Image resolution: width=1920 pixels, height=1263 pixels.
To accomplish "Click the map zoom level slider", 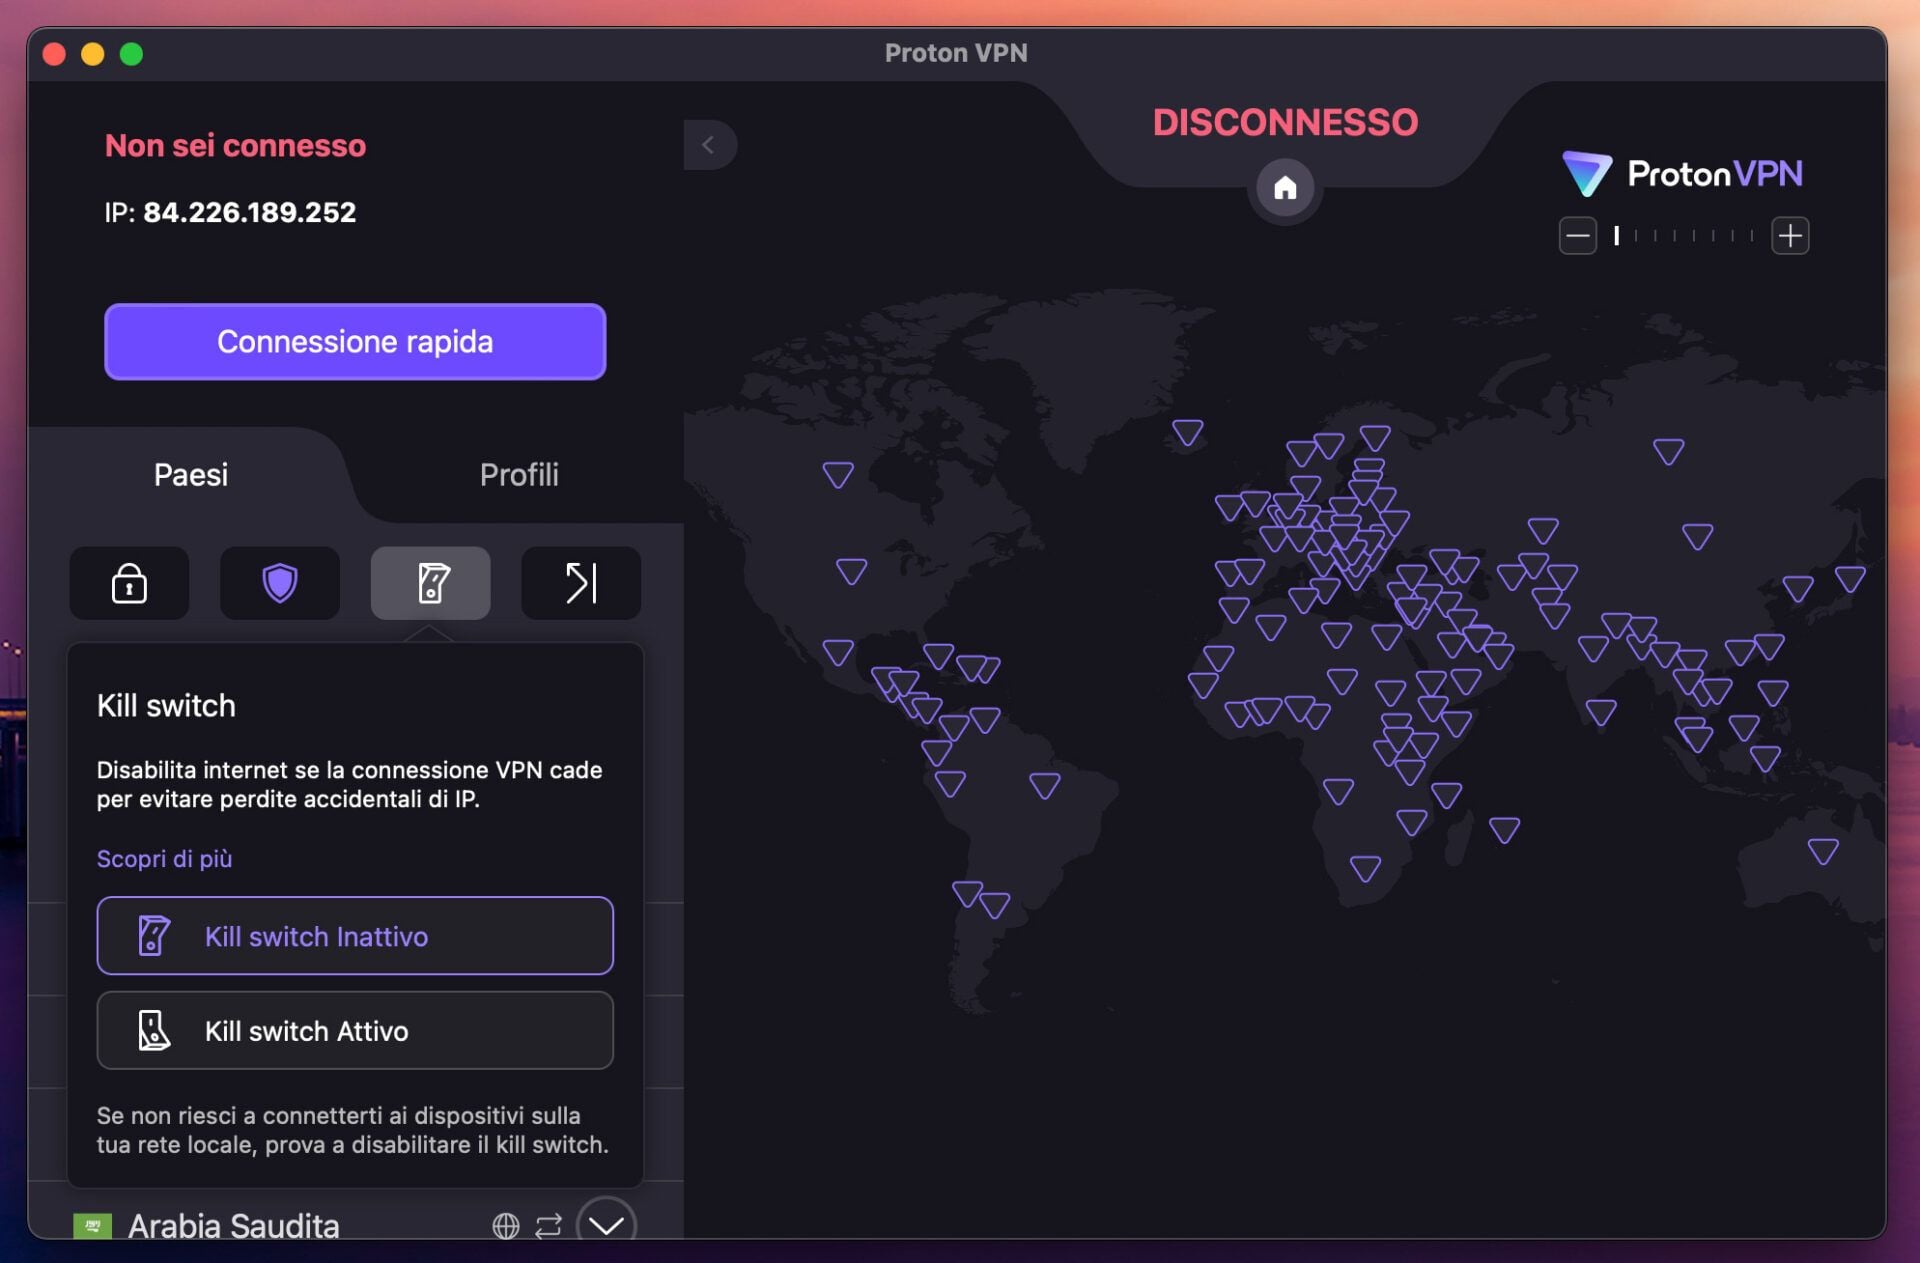I will [x=1684, y=236].
